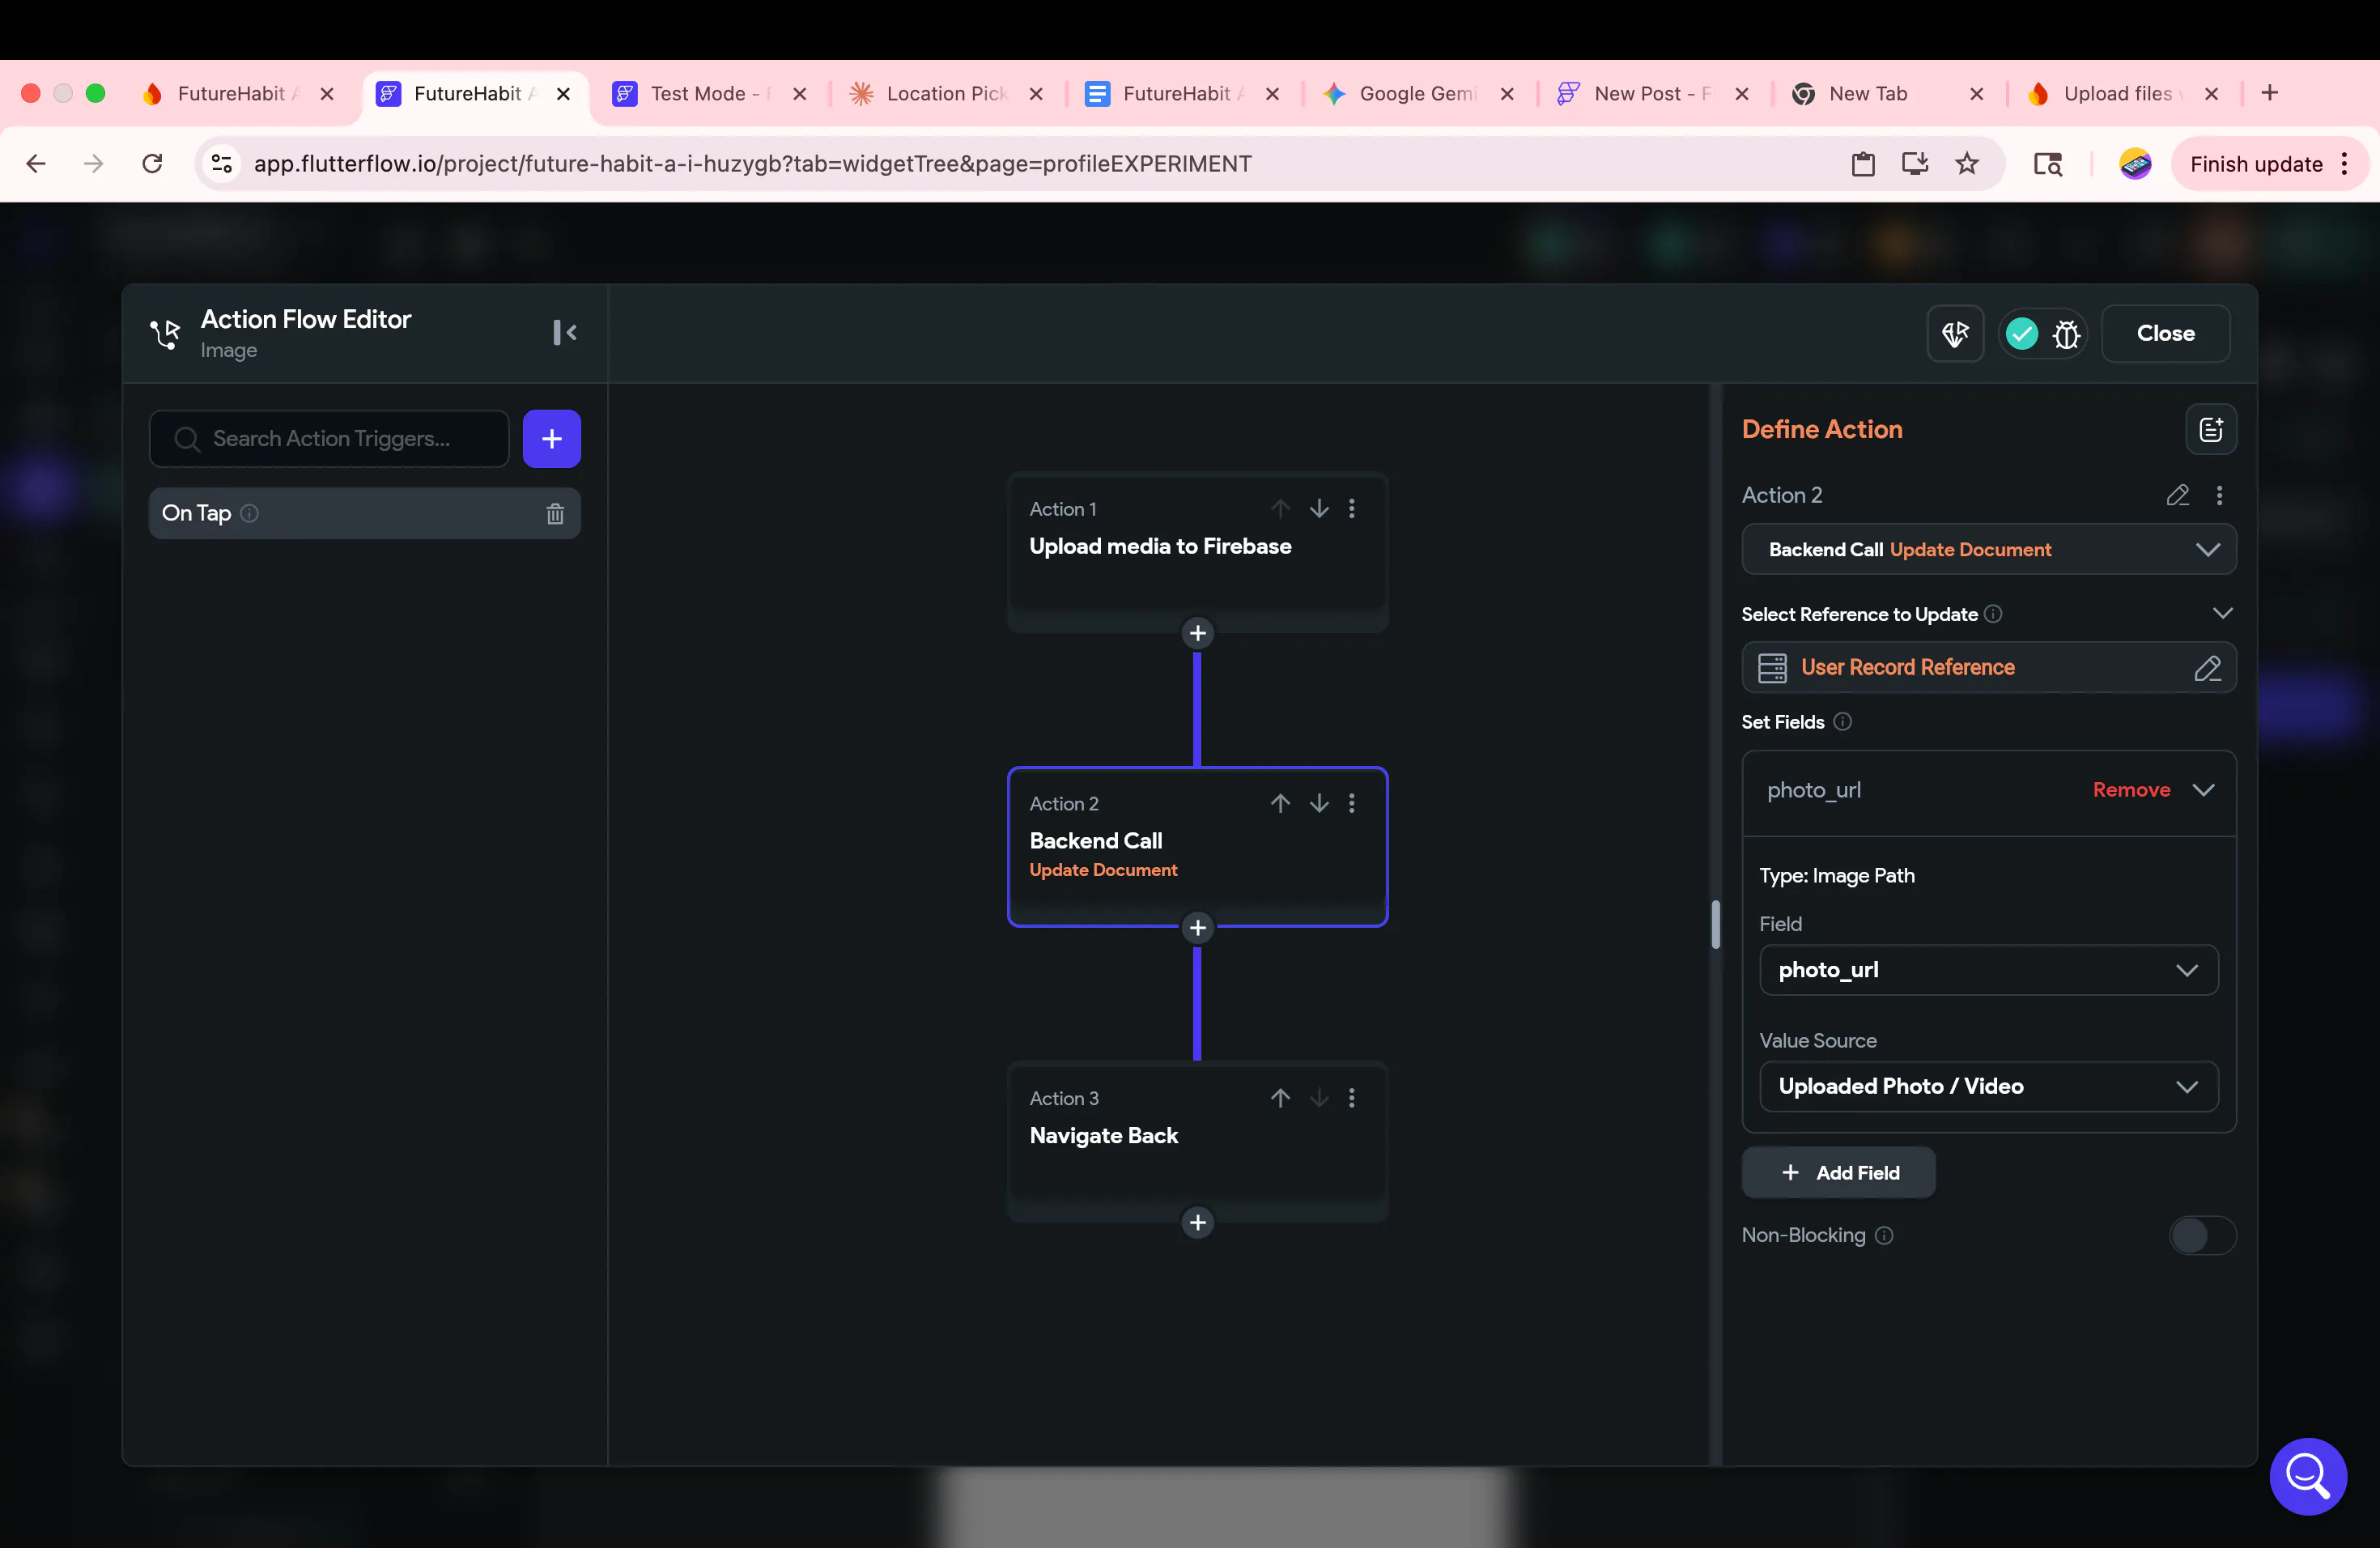Delete the On Tap trigger

click(555, 513)
